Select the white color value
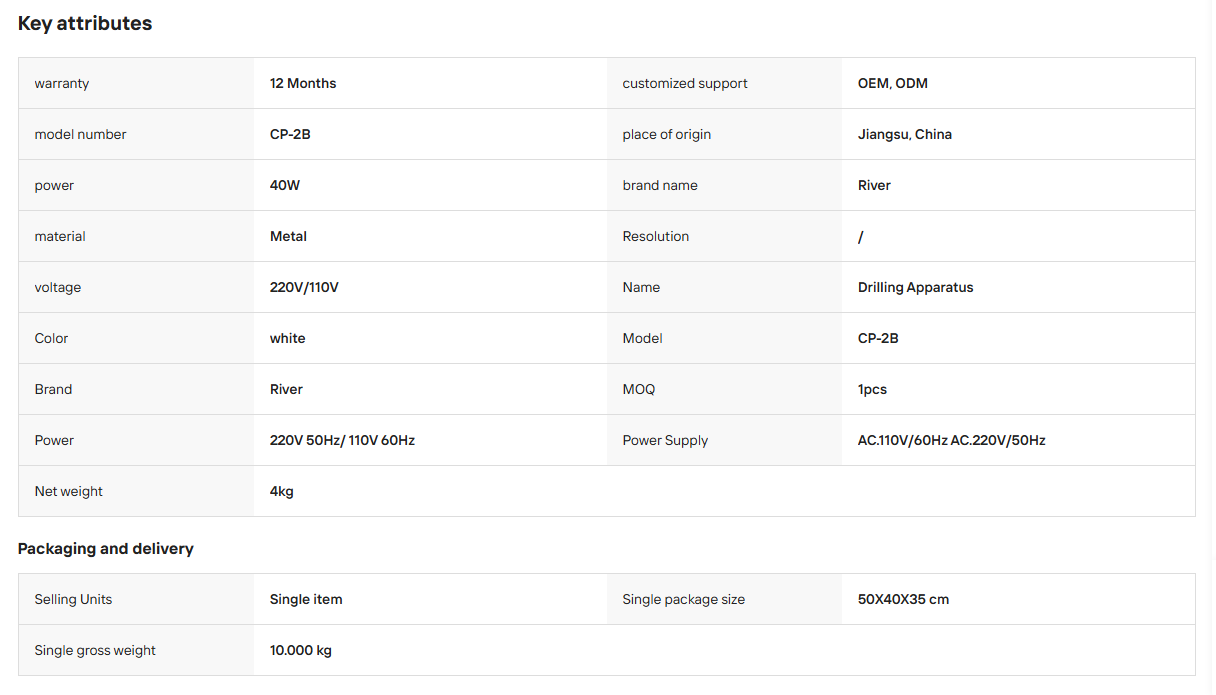Image resolution: width=1216 pixels, height=695 pixels. click(288, 338)
